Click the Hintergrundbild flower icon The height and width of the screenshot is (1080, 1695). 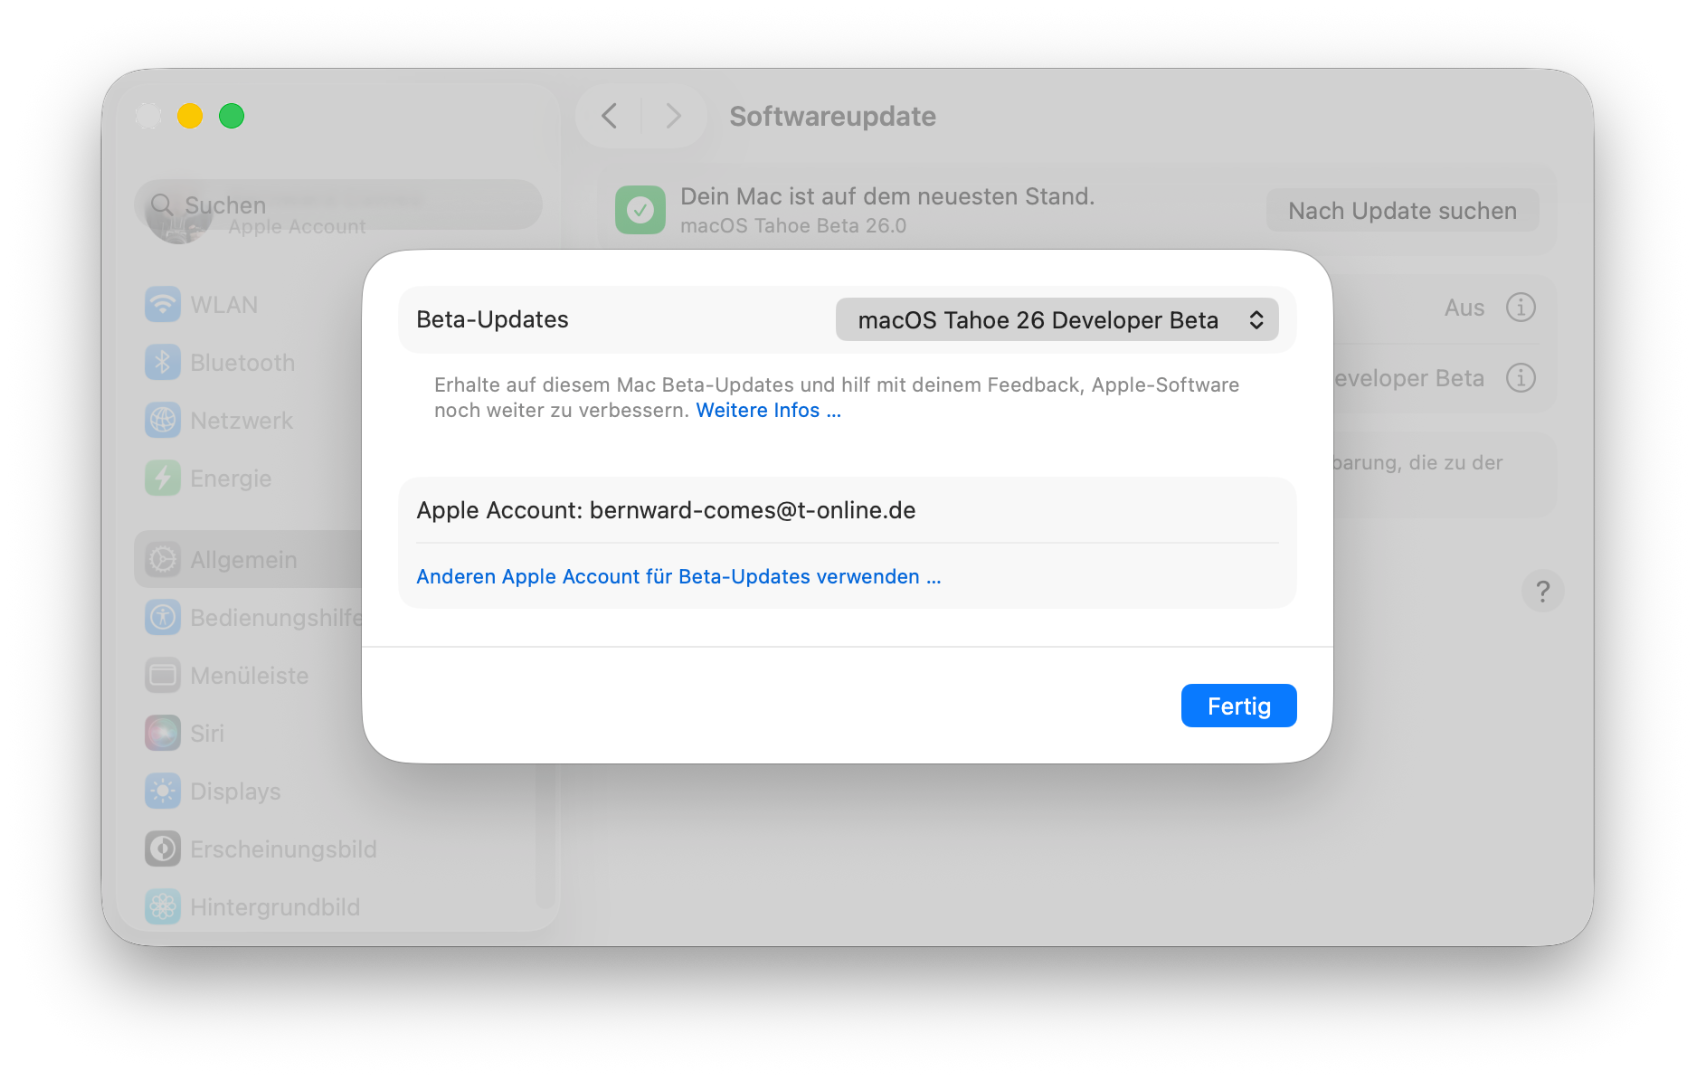tap(163, 907)
